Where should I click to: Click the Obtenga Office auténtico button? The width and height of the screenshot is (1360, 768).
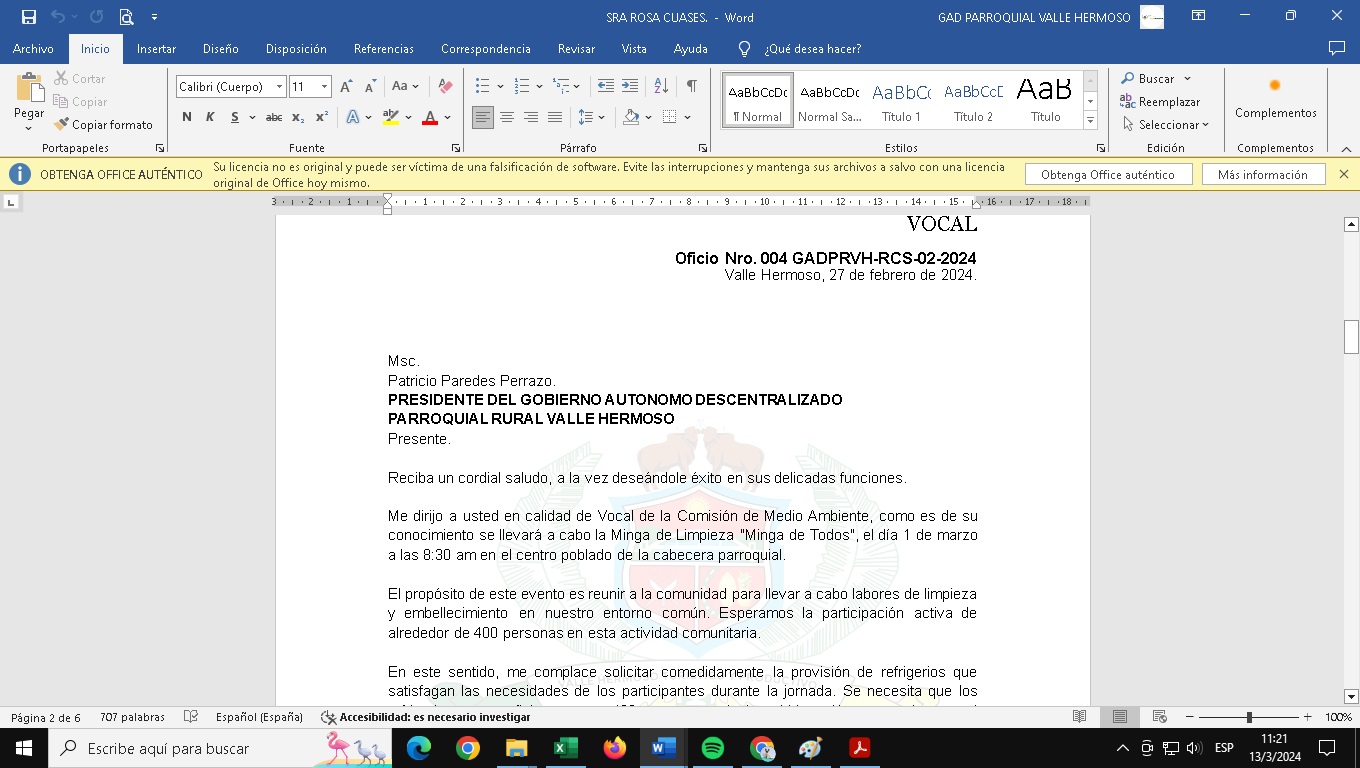[x=1108, y=175]
